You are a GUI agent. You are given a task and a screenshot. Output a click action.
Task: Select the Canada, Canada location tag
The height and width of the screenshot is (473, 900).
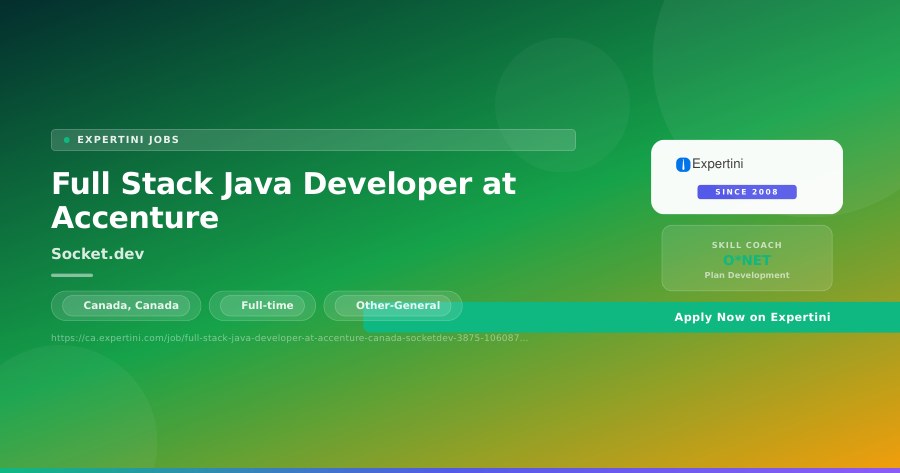[x=126, y=306]
